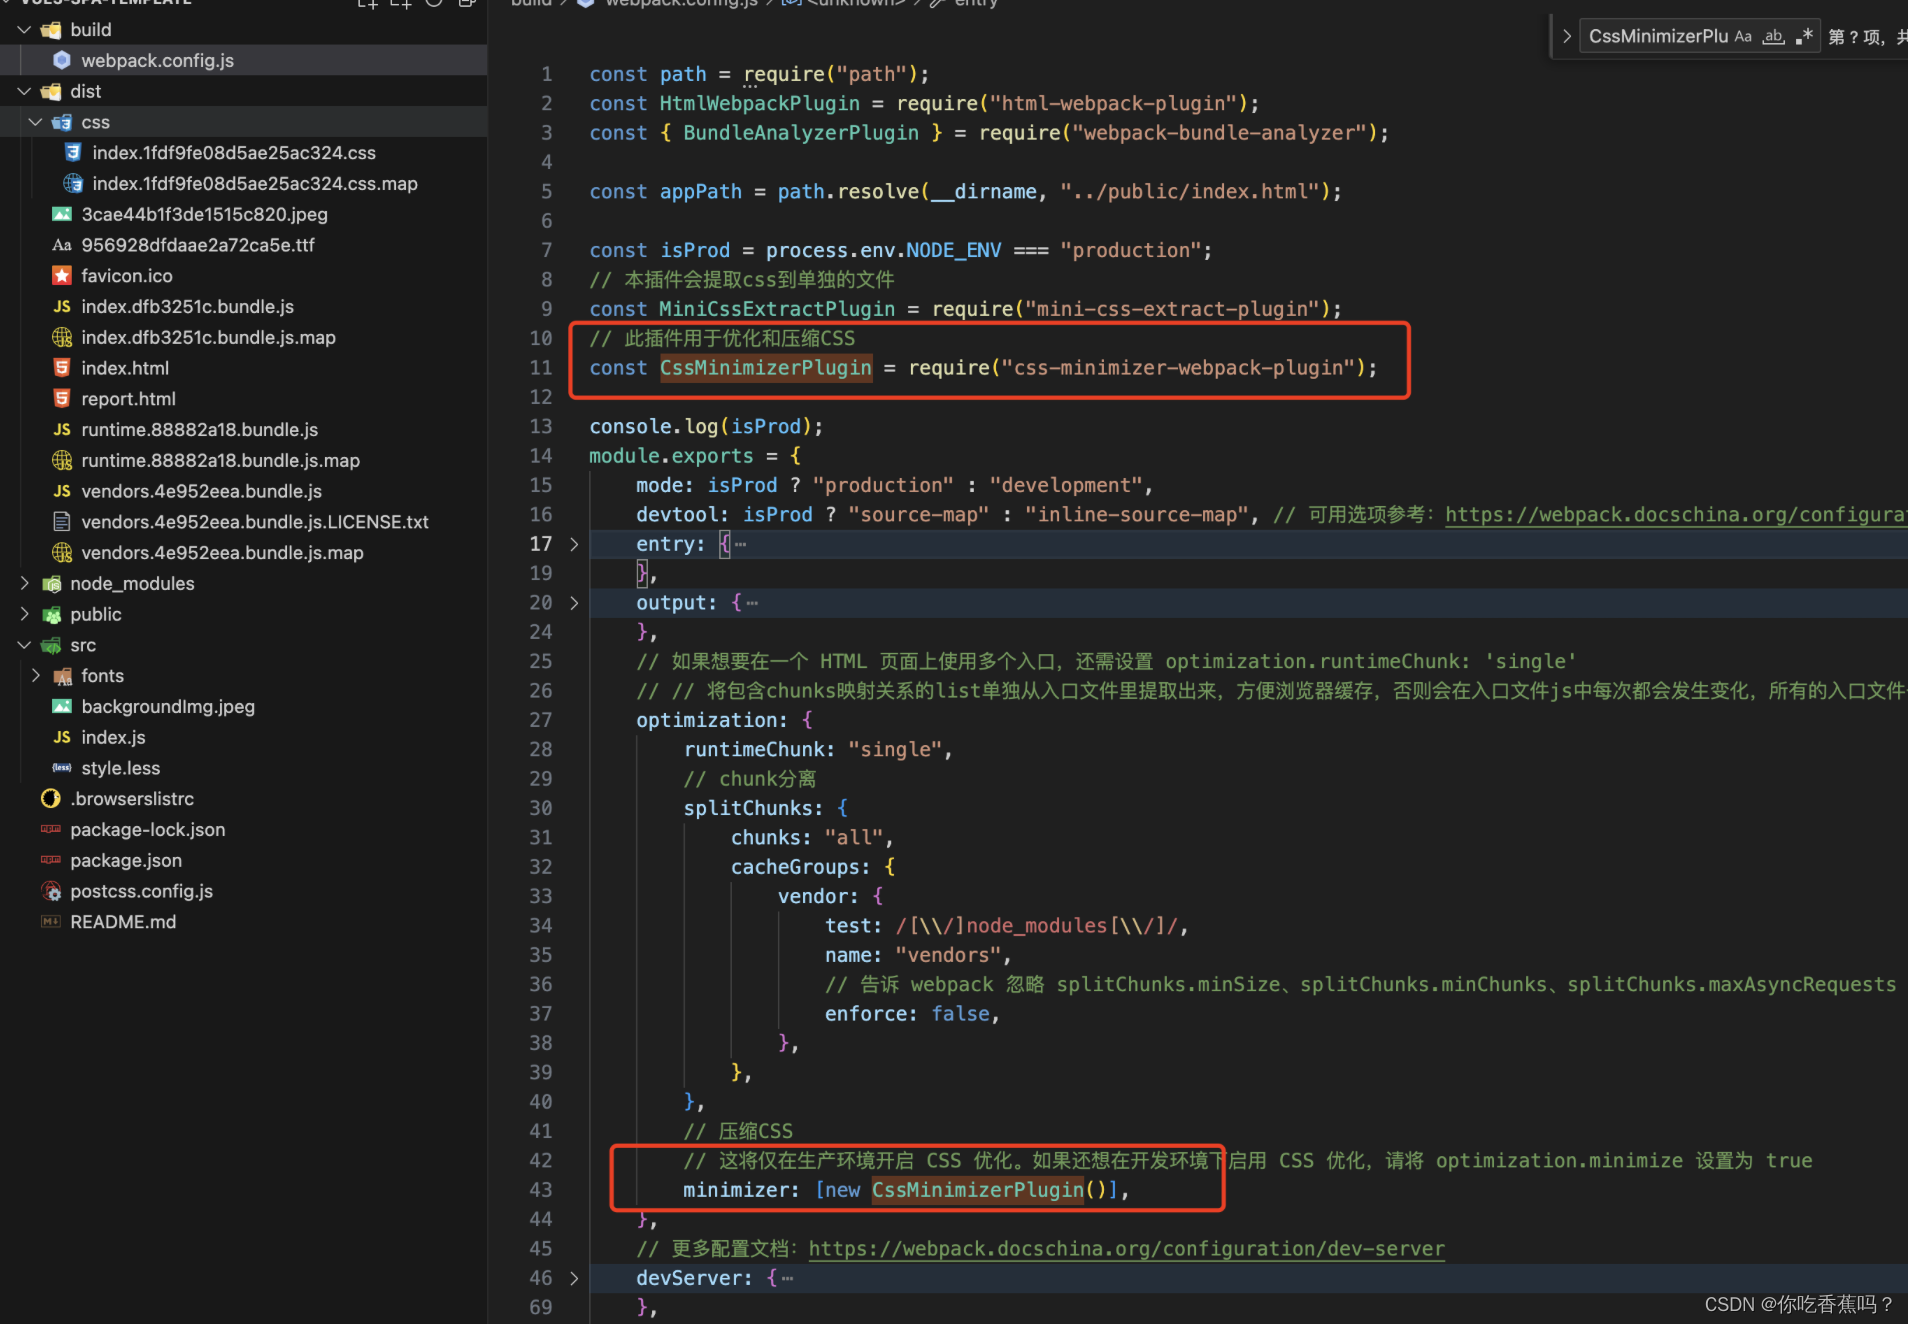Screen dimensions: 1908x1324
Task: Unfold the entry block at line 17
Action: 574,544
